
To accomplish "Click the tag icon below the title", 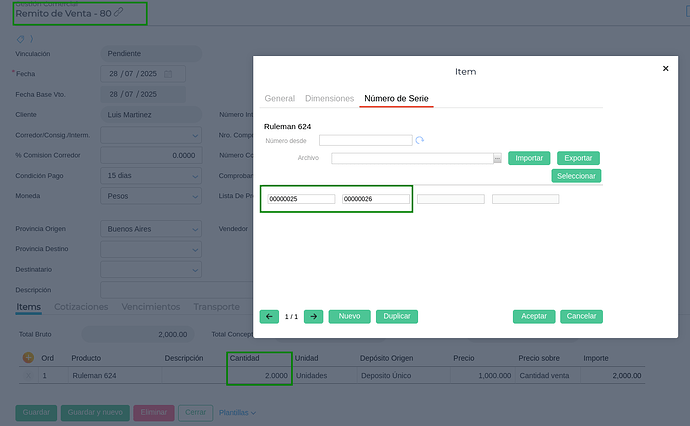I will click(21, 39).
